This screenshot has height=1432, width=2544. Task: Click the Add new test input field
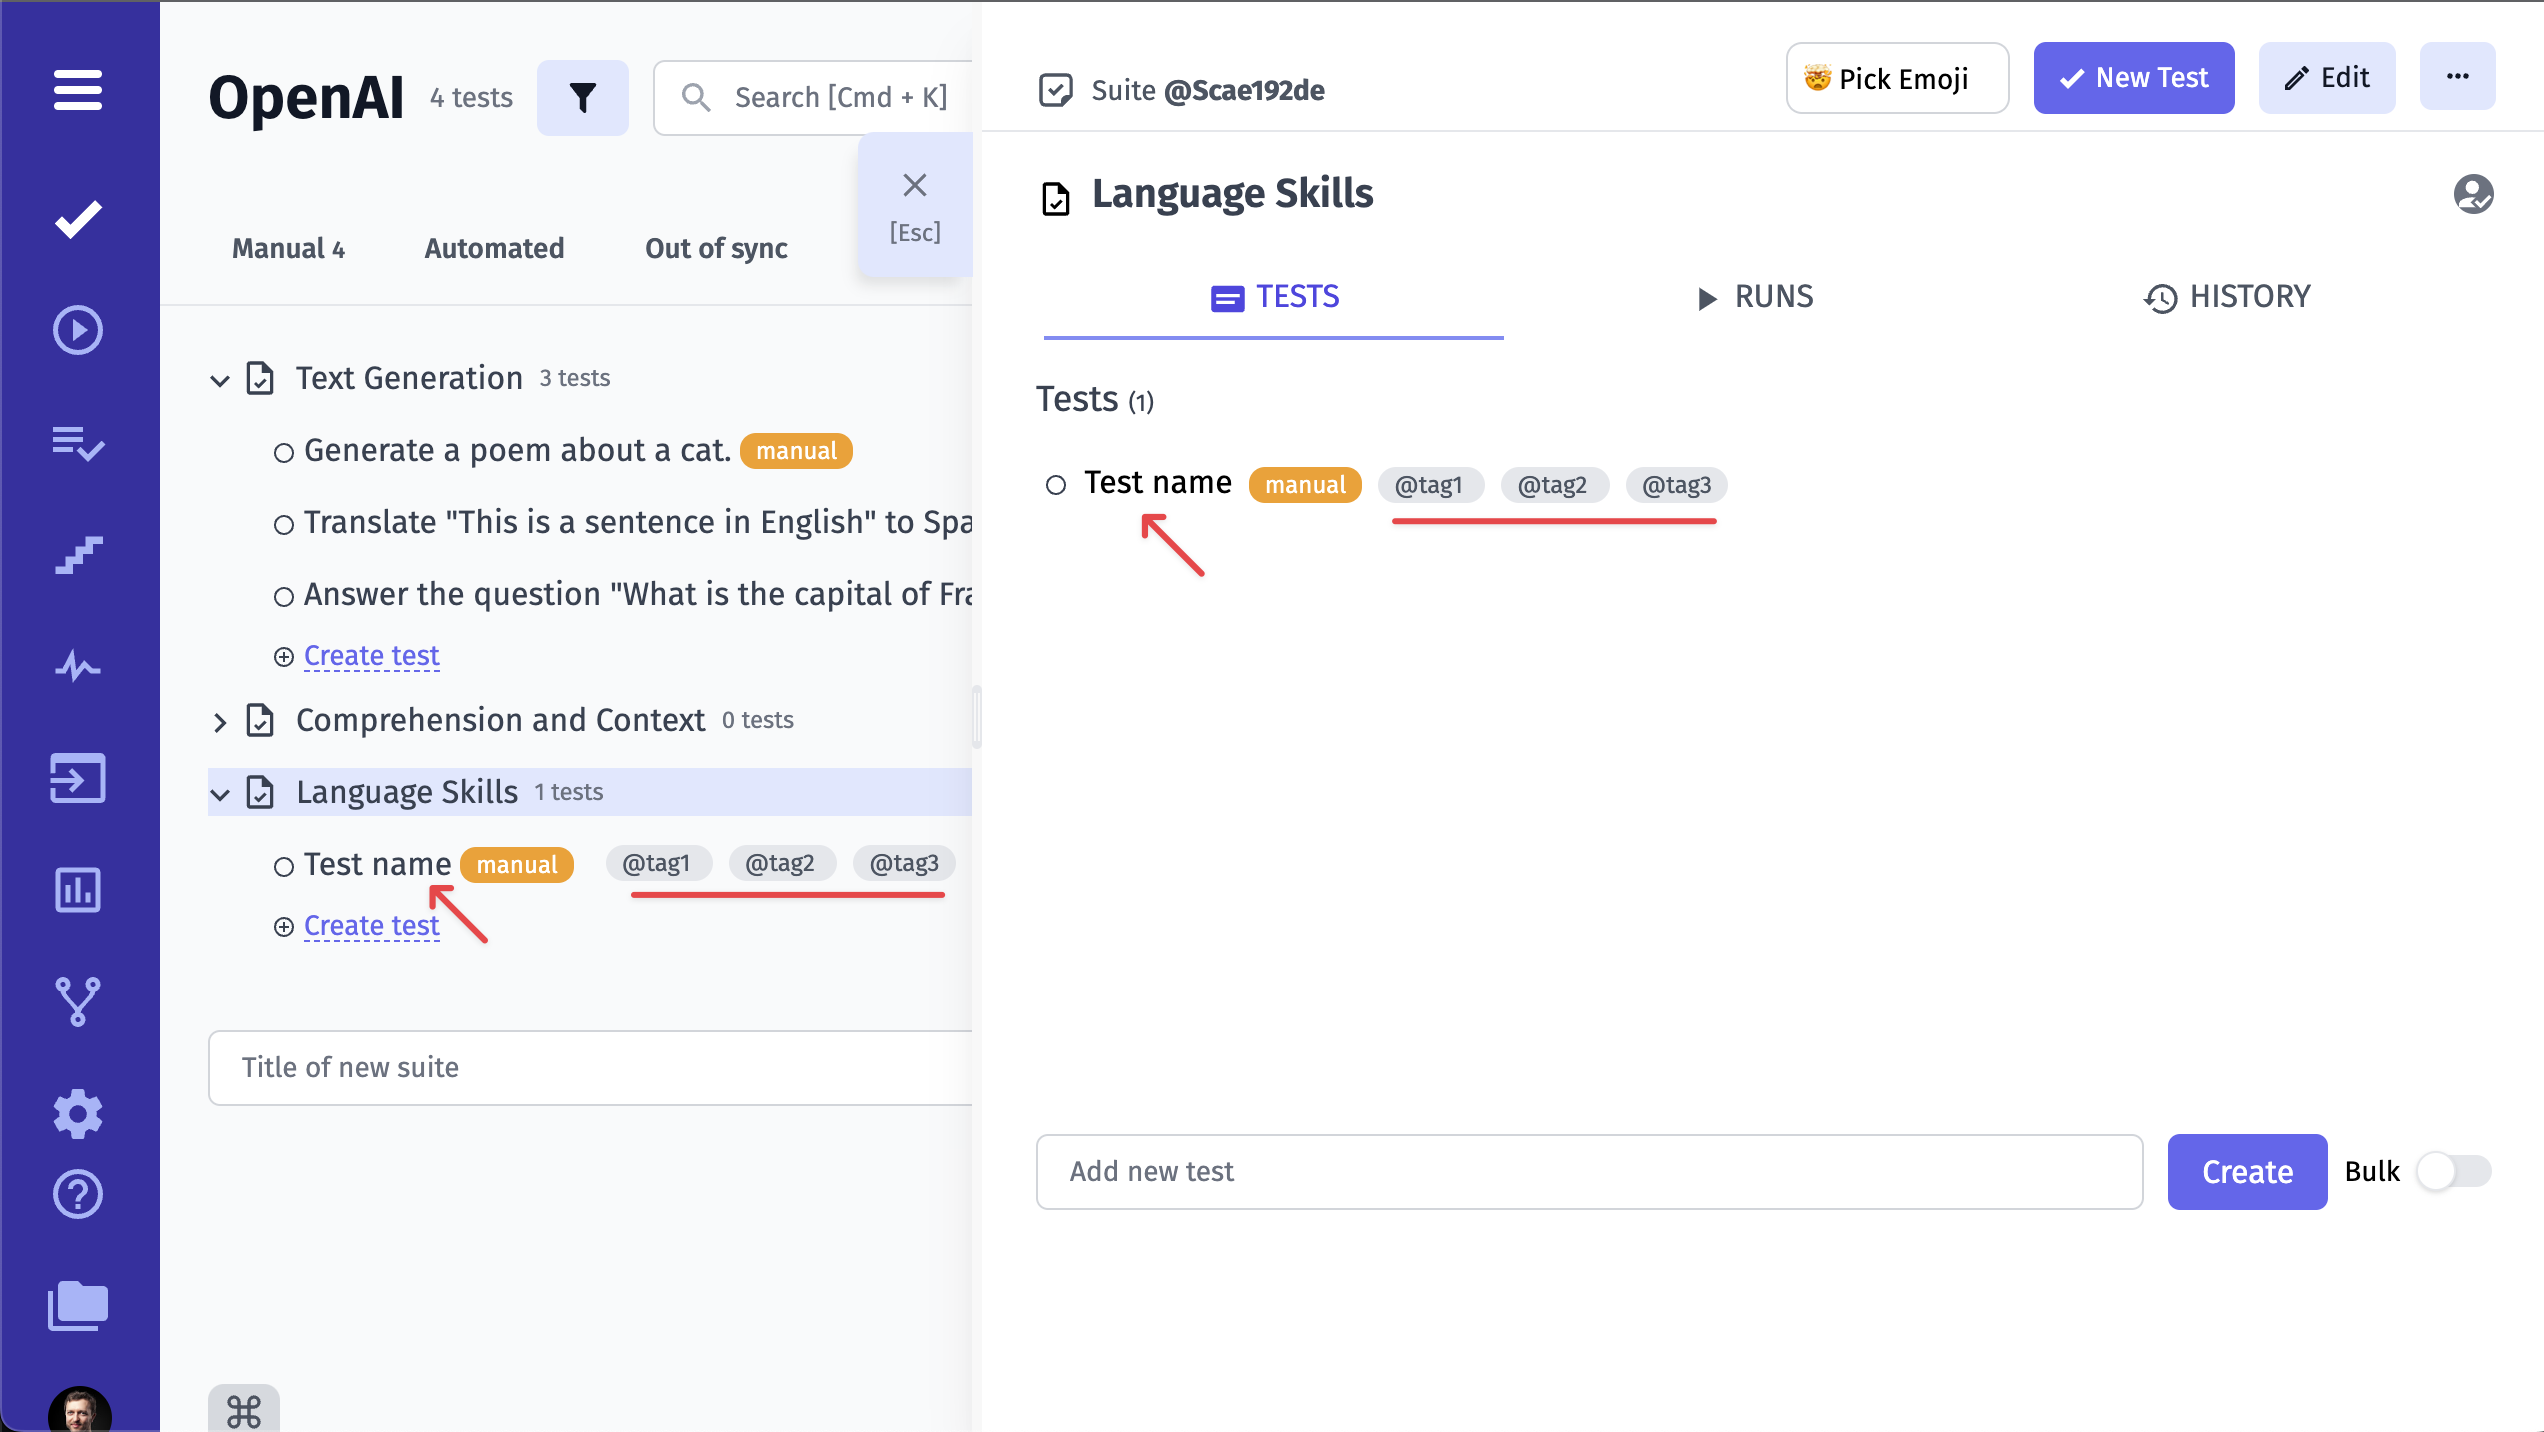coord(1588,1172)
